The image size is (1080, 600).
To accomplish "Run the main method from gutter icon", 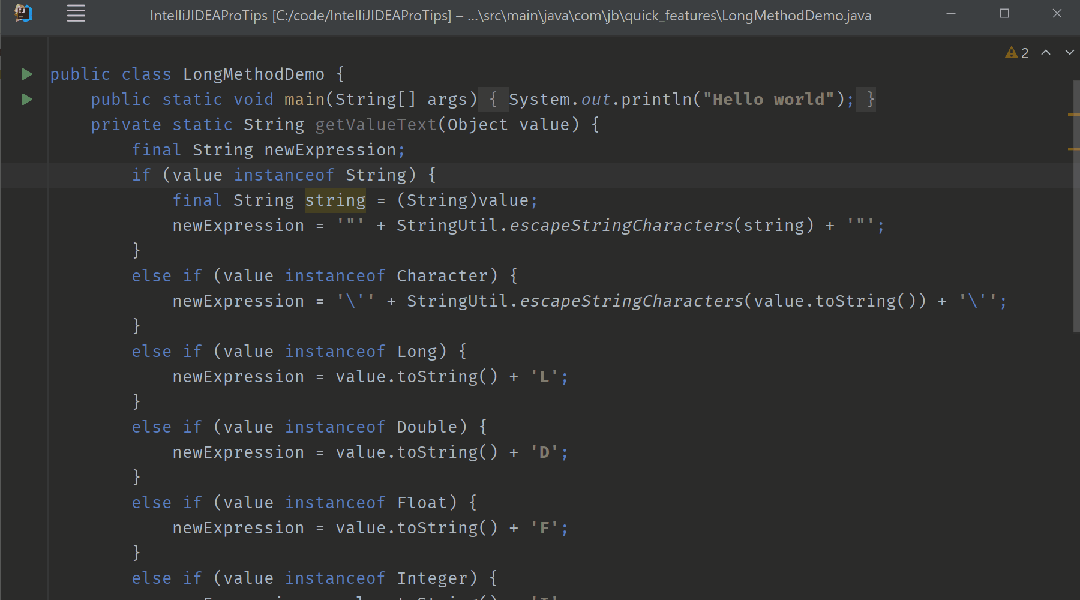I will (27, 99).
